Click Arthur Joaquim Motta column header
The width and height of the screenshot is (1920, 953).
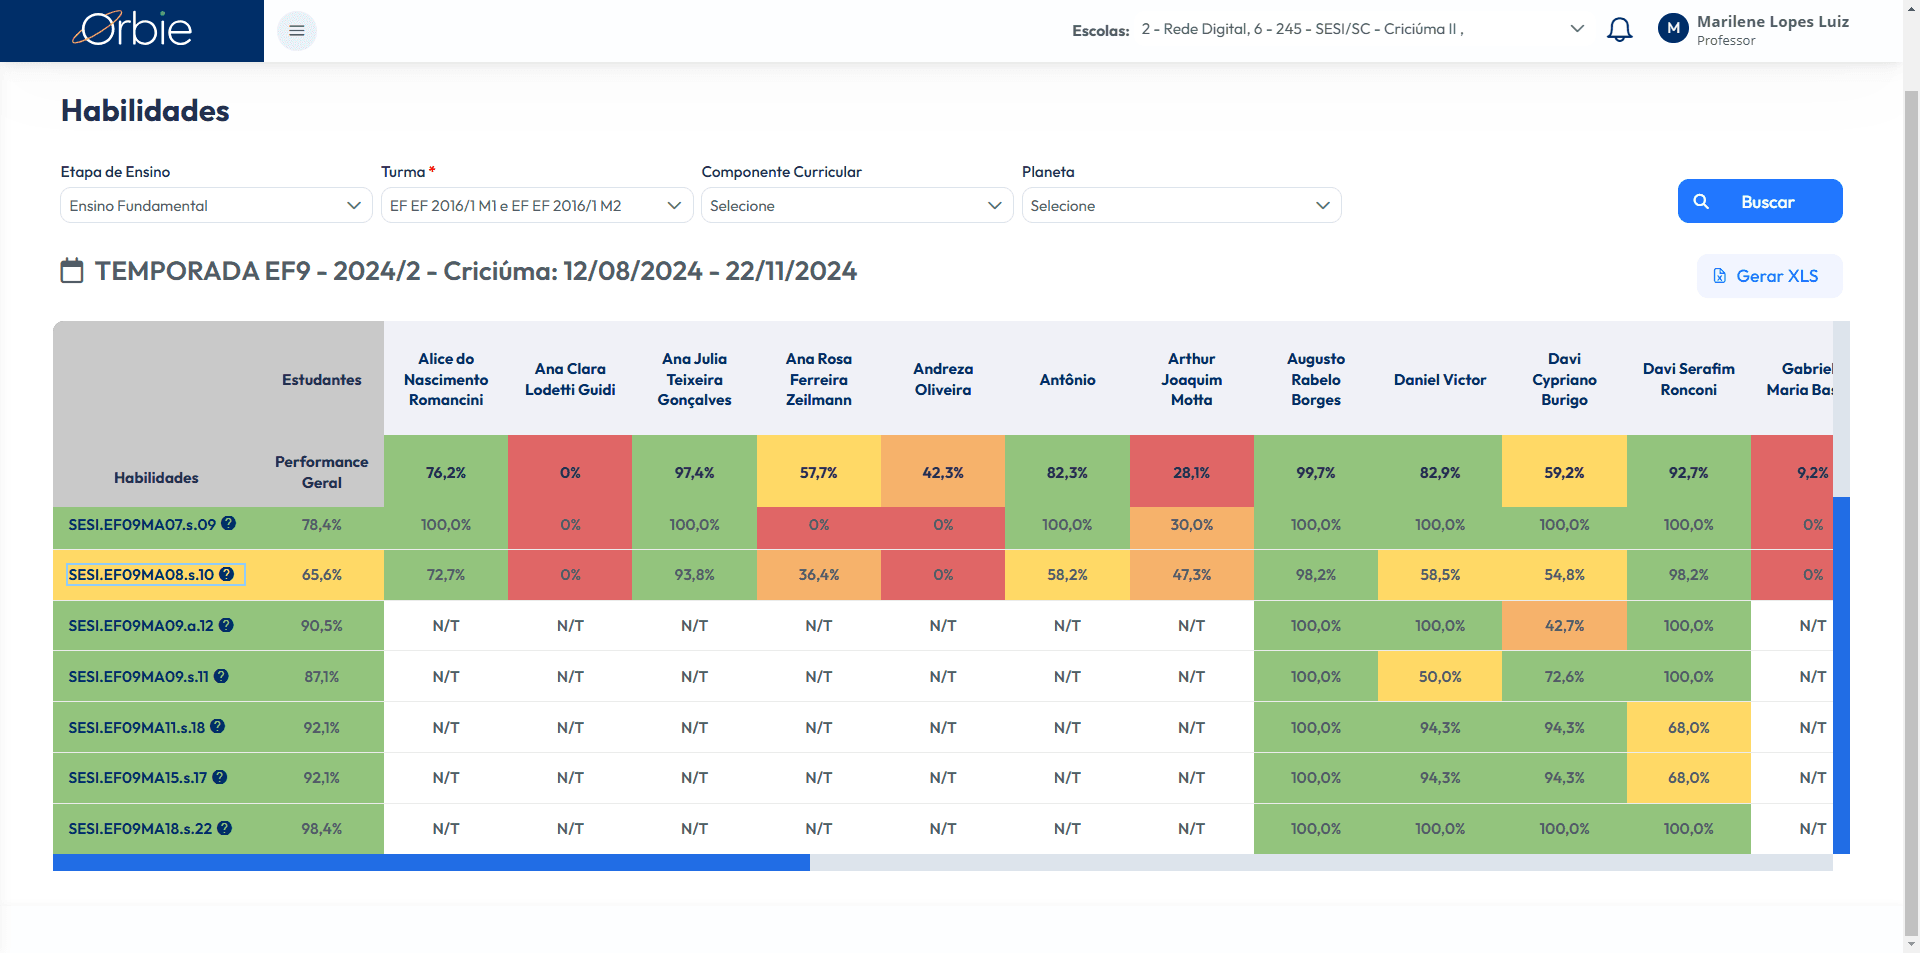pos(1191,379)
